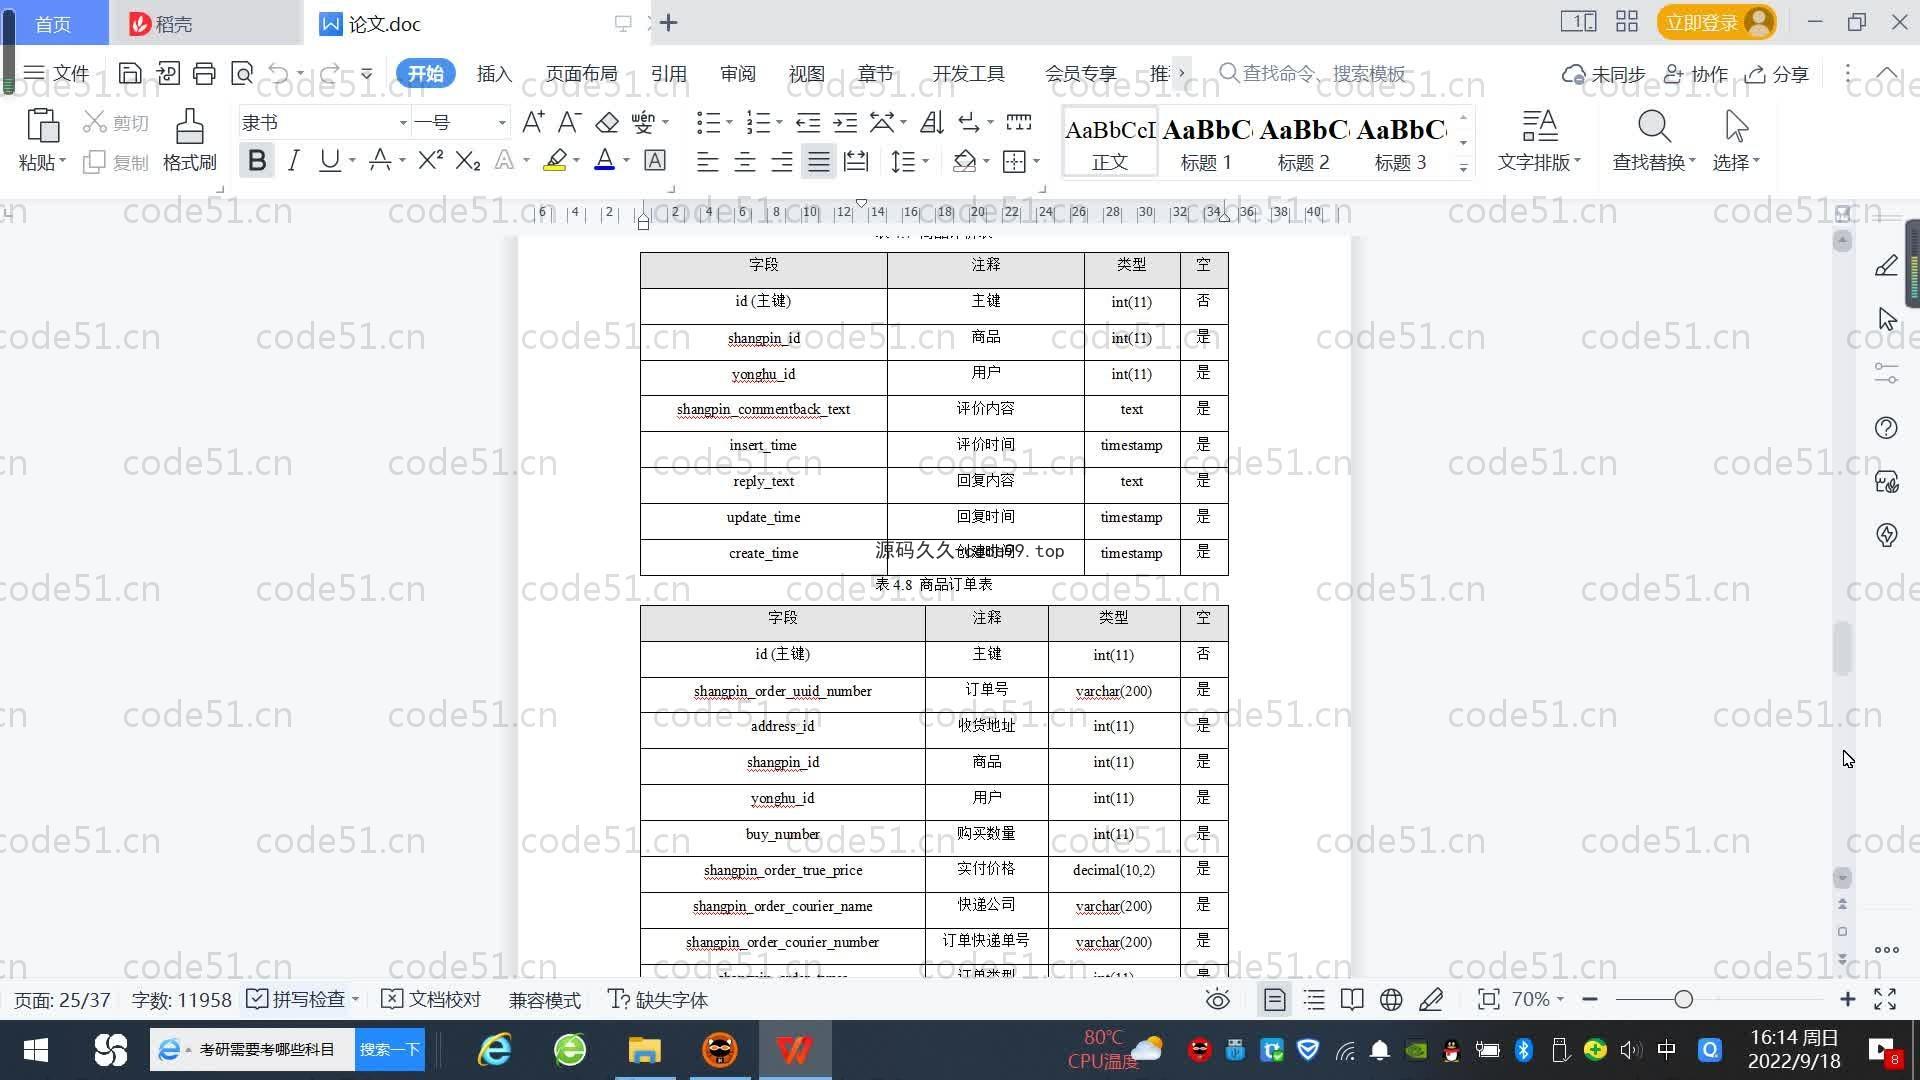Screen dimensions: 1920x1080
Task: Click the Paste clipboard icon
Action: click(x=42, y=126)
